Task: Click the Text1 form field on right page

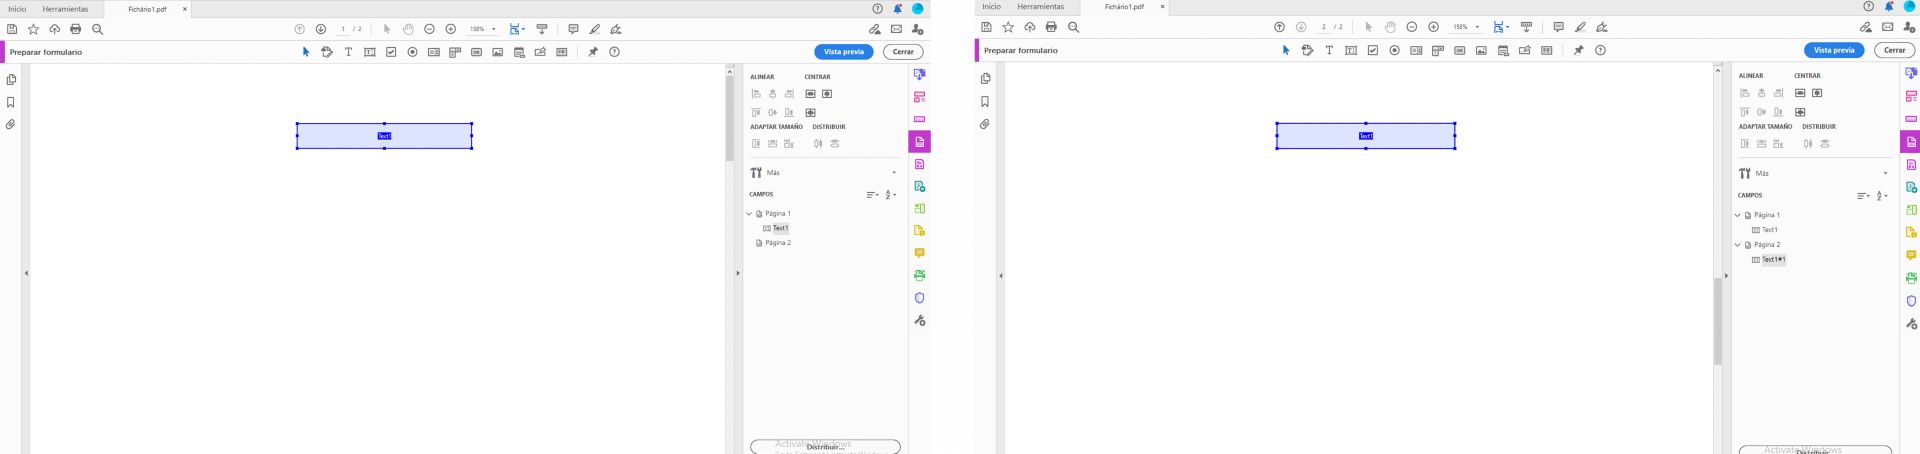Action: pos(1365,136)
